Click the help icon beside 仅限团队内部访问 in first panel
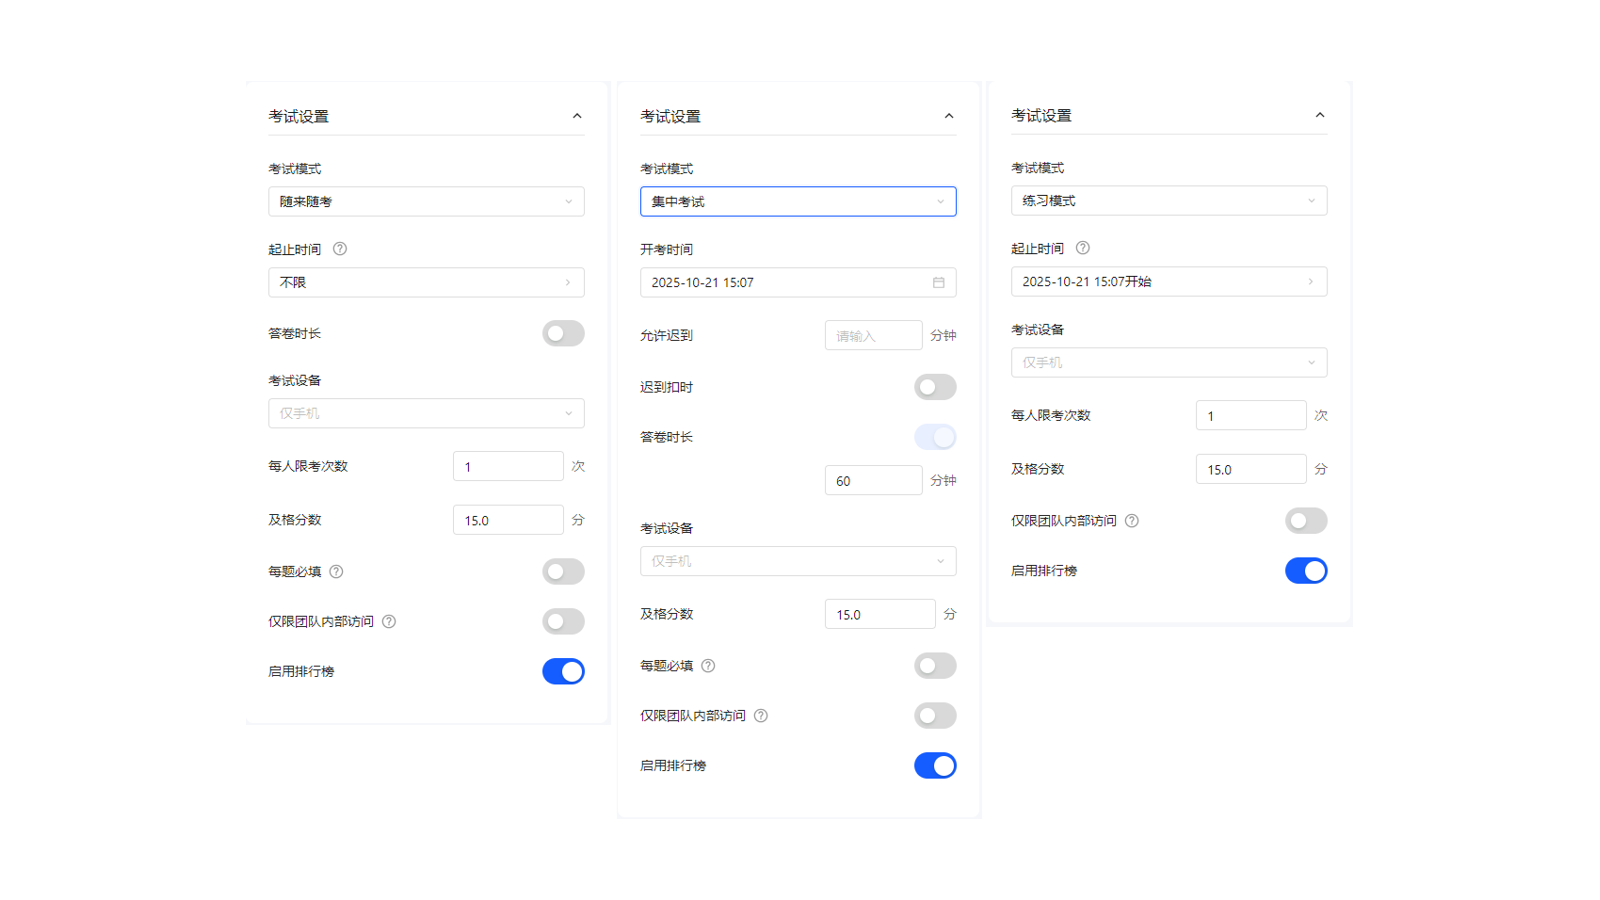The height and width of the screenshot is (900, 1600). [389, 621]
